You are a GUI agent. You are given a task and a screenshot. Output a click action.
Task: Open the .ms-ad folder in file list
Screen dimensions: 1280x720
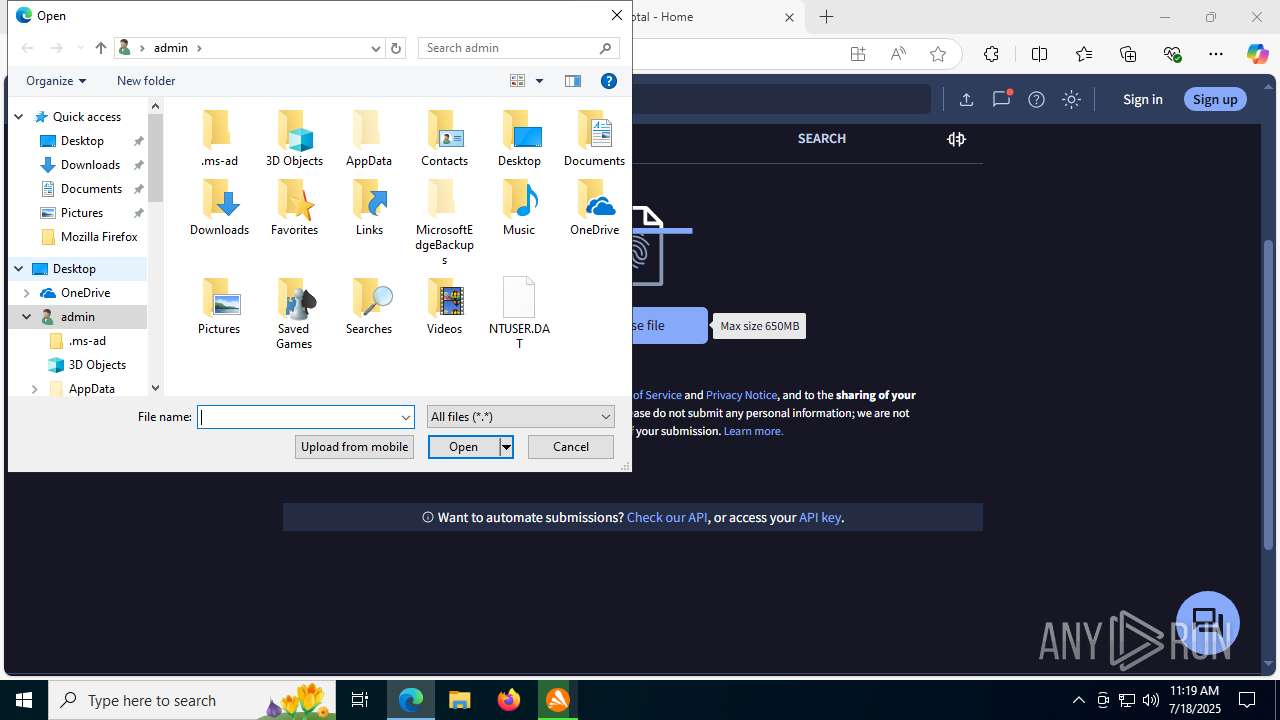219,138
